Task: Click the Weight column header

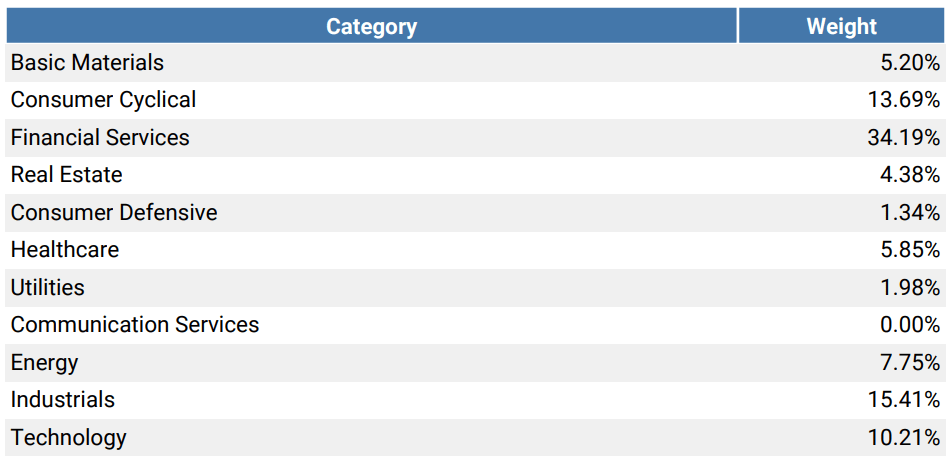Action: tap(841, 27)
